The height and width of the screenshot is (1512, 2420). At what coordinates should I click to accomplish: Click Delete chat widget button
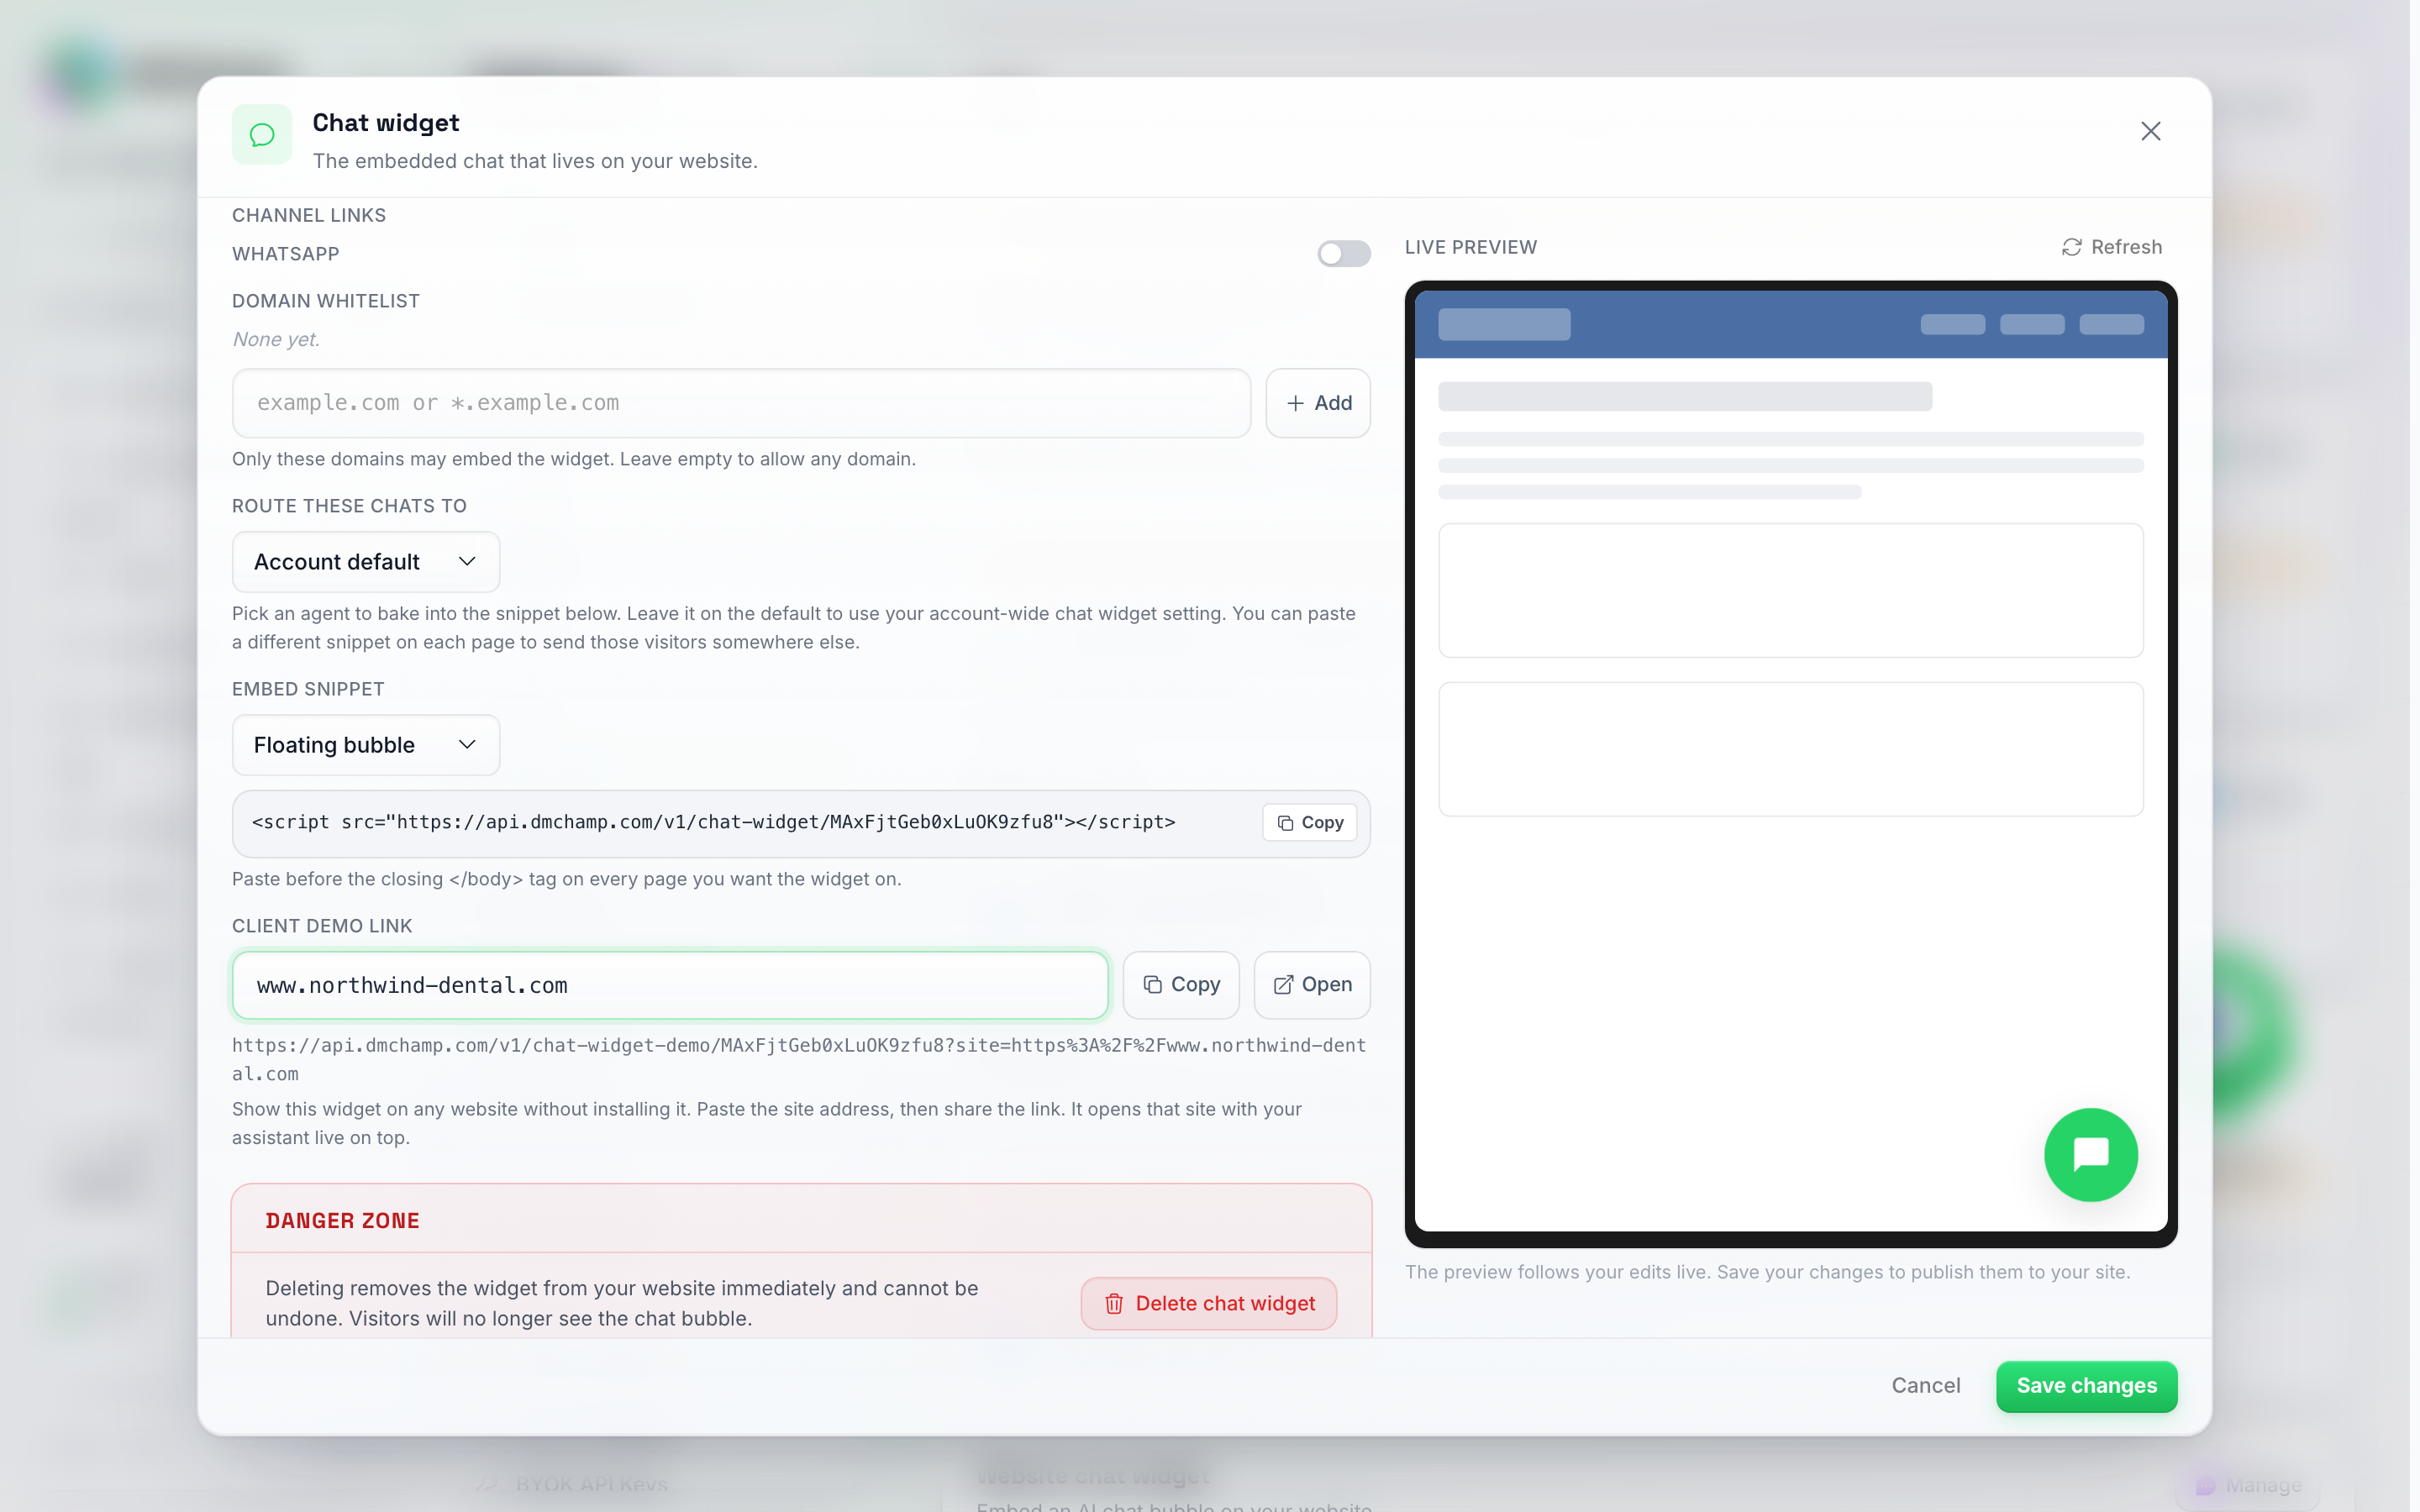coord(1209,1304)
